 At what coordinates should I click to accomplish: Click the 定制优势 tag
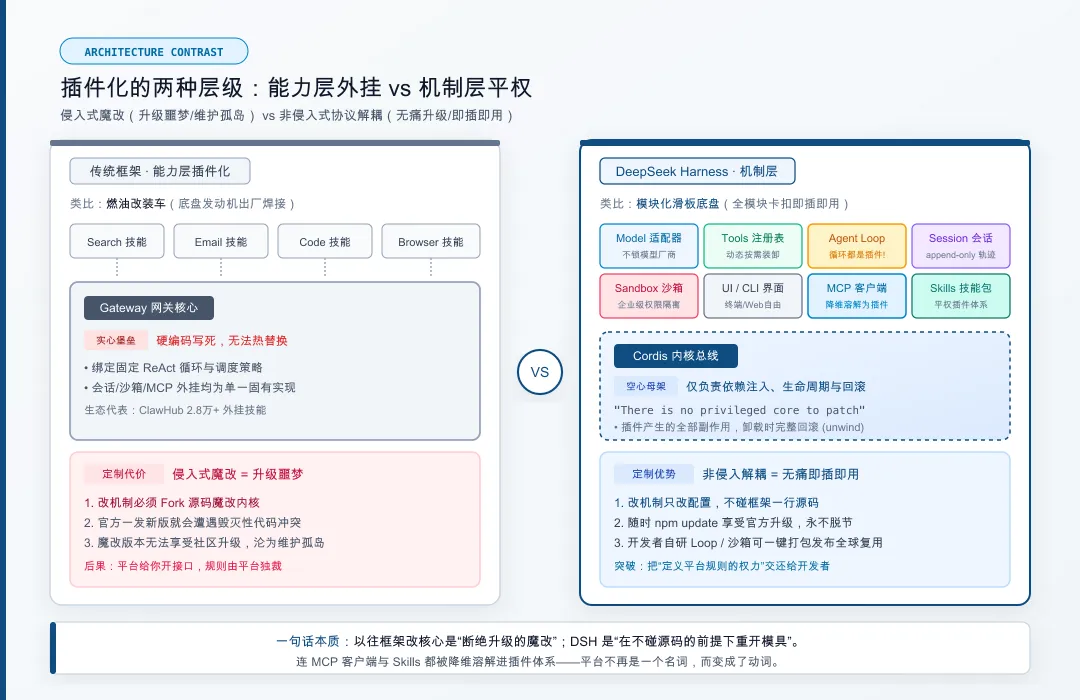point(654,474)
